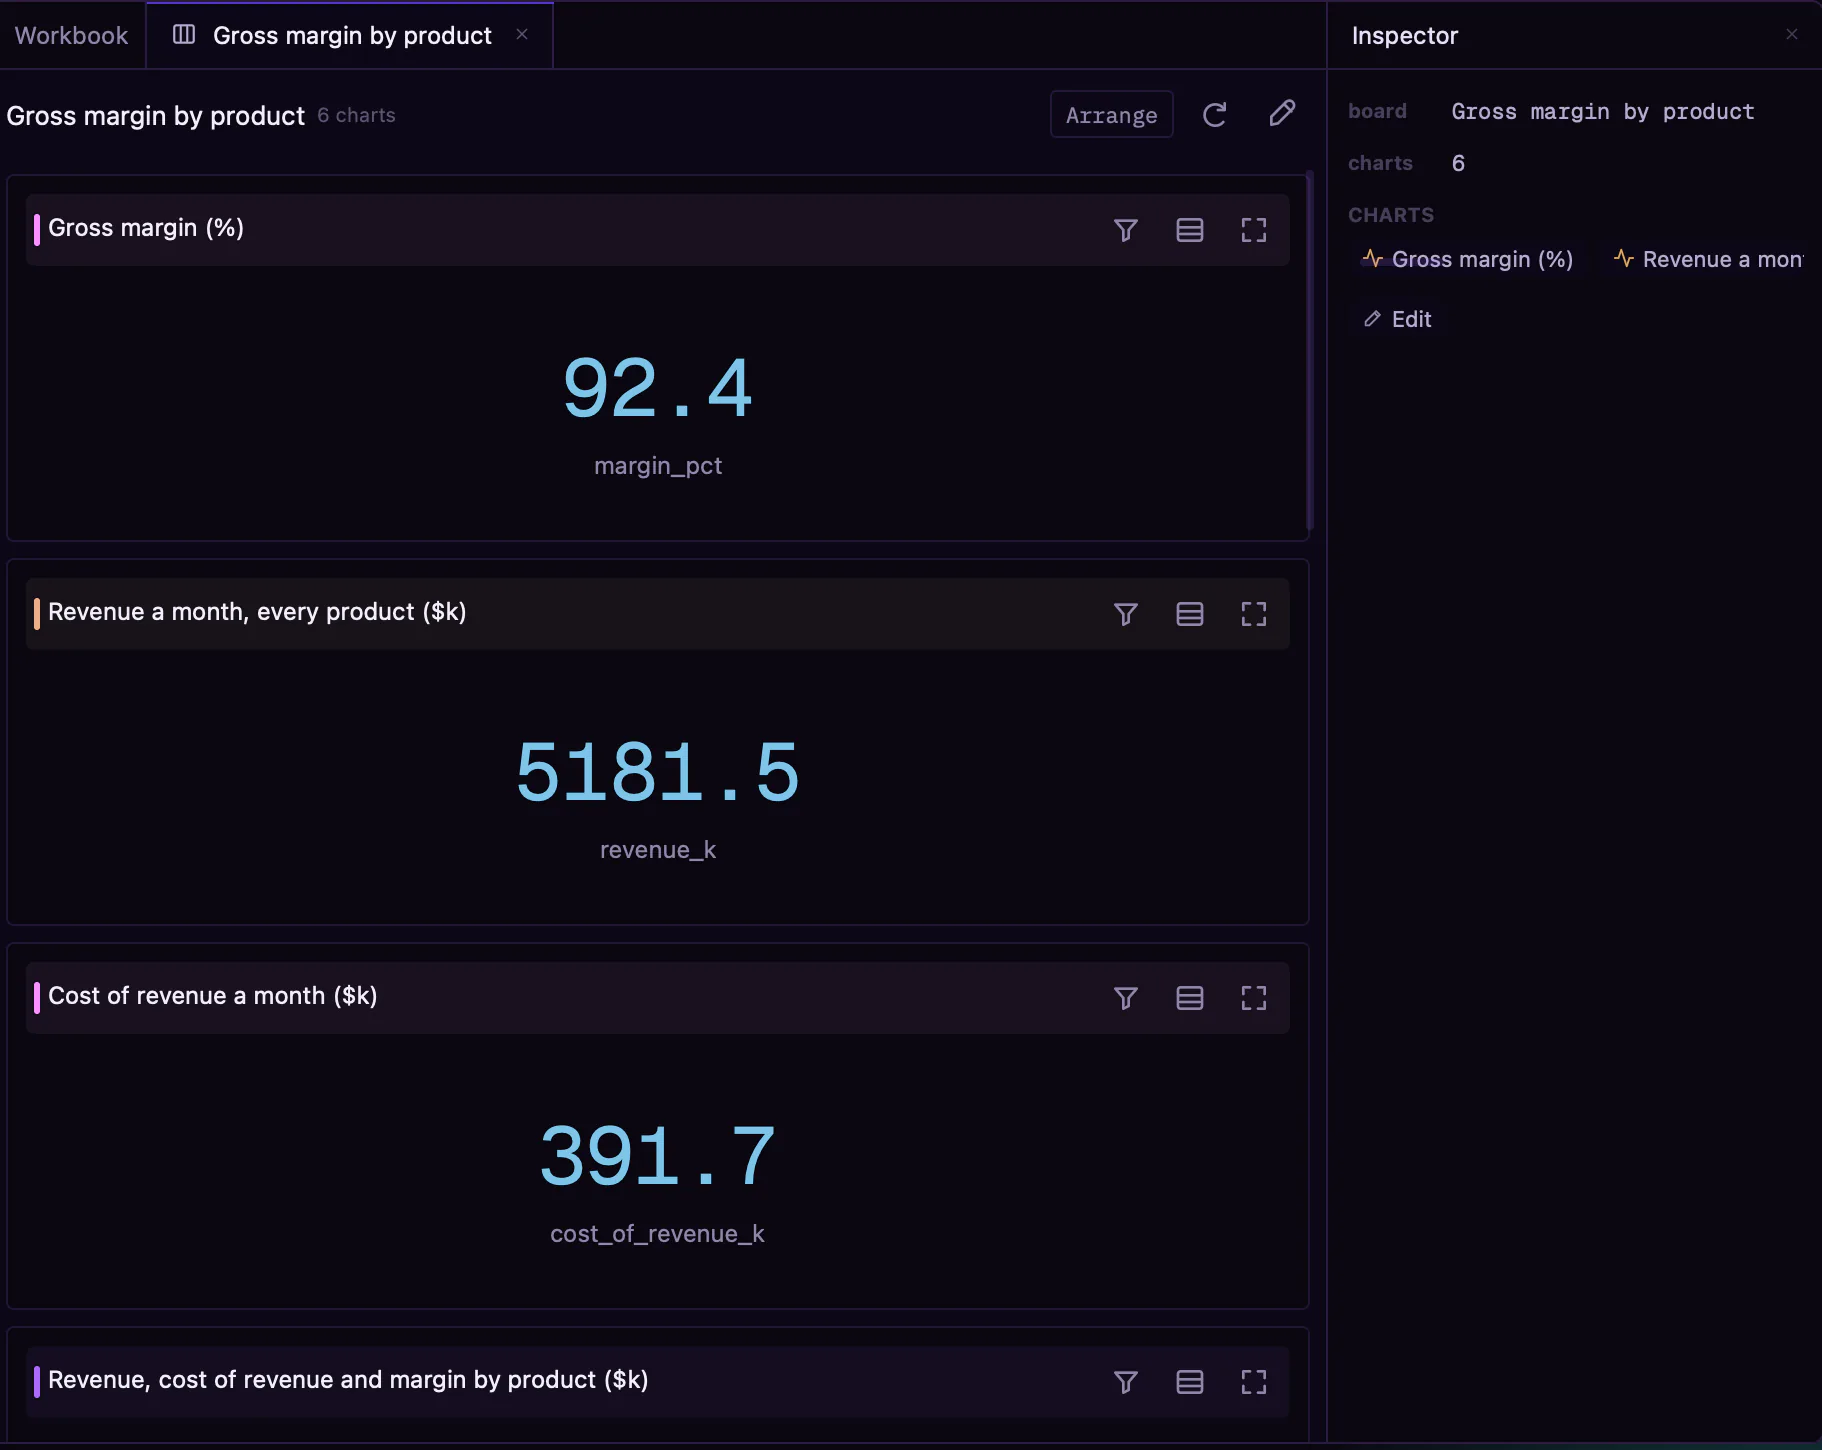Filter the Revenue a month, every product chart
Viewport: 1822px width, 1450px height.
pos(1125,614)
